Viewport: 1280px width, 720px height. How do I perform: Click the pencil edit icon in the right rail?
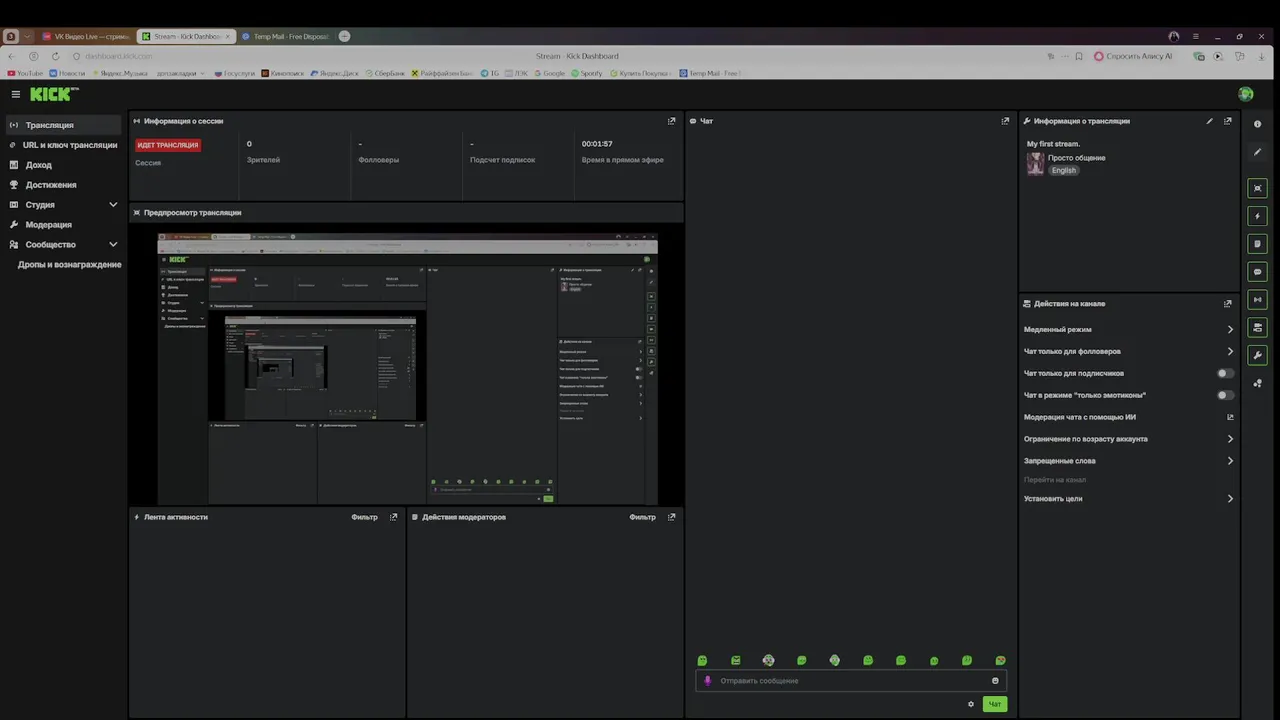click(x=1258, y=152)
